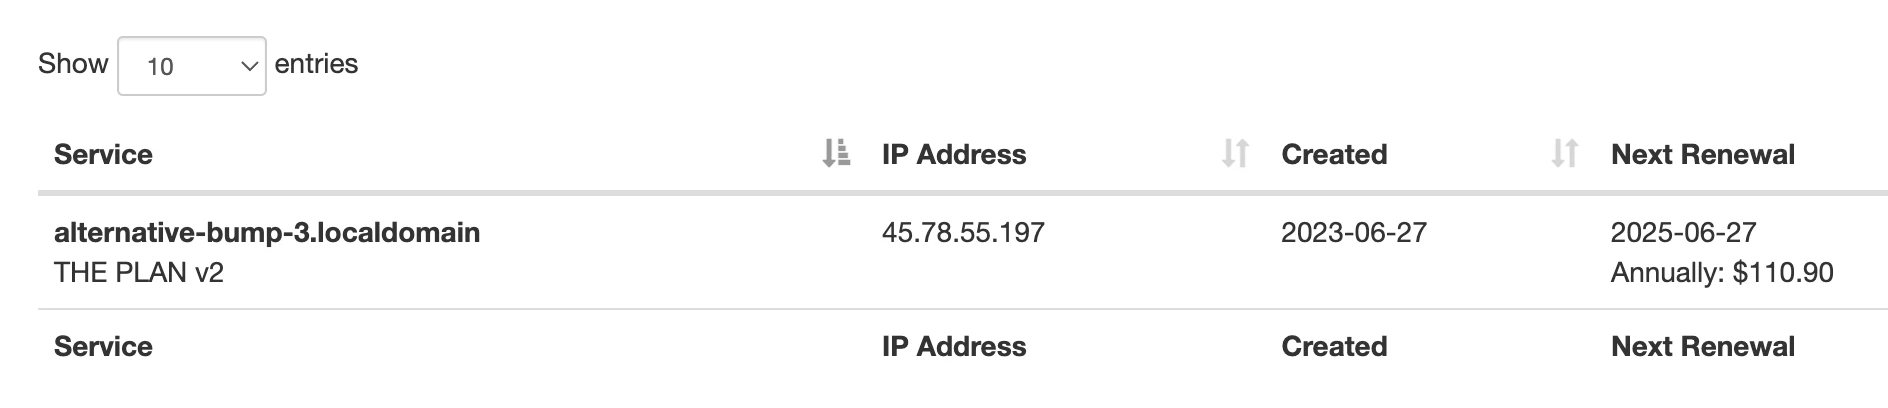Click the footer Service label

103,346
